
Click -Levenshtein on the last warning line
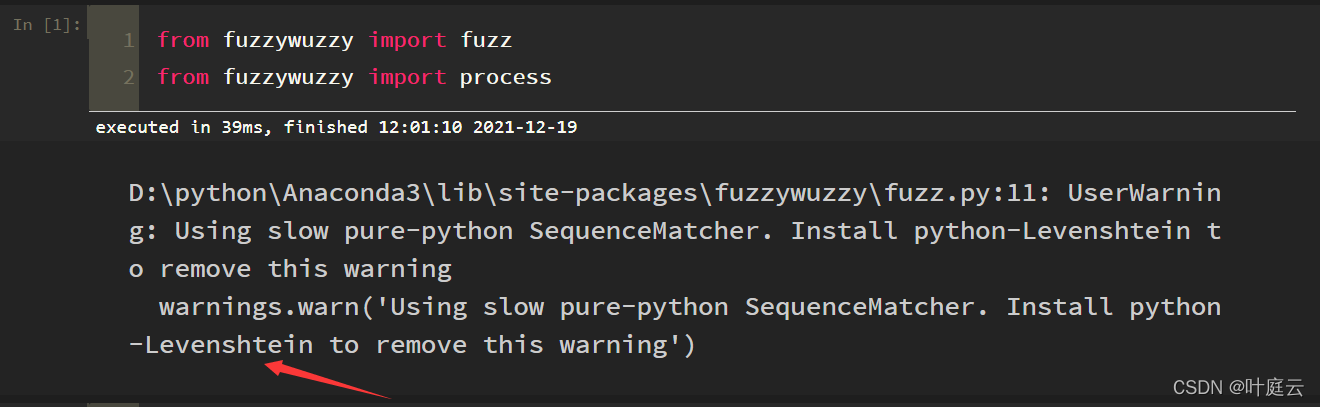pyautogui.click(x=221, y=345)
